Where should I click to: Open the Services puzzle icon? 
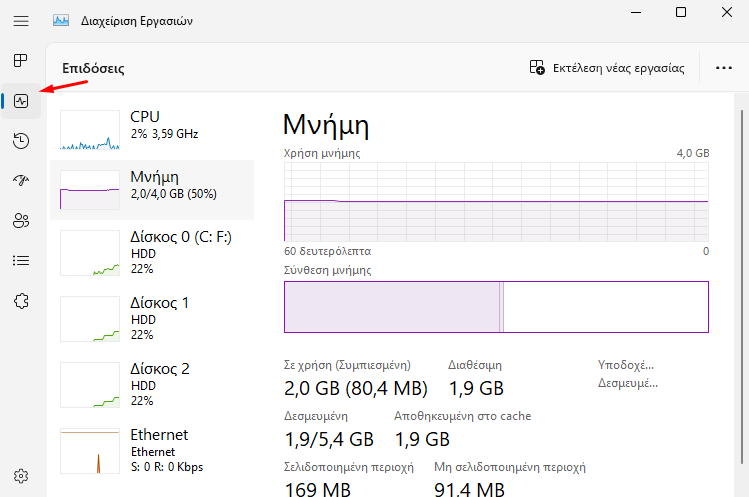point(21,301)
